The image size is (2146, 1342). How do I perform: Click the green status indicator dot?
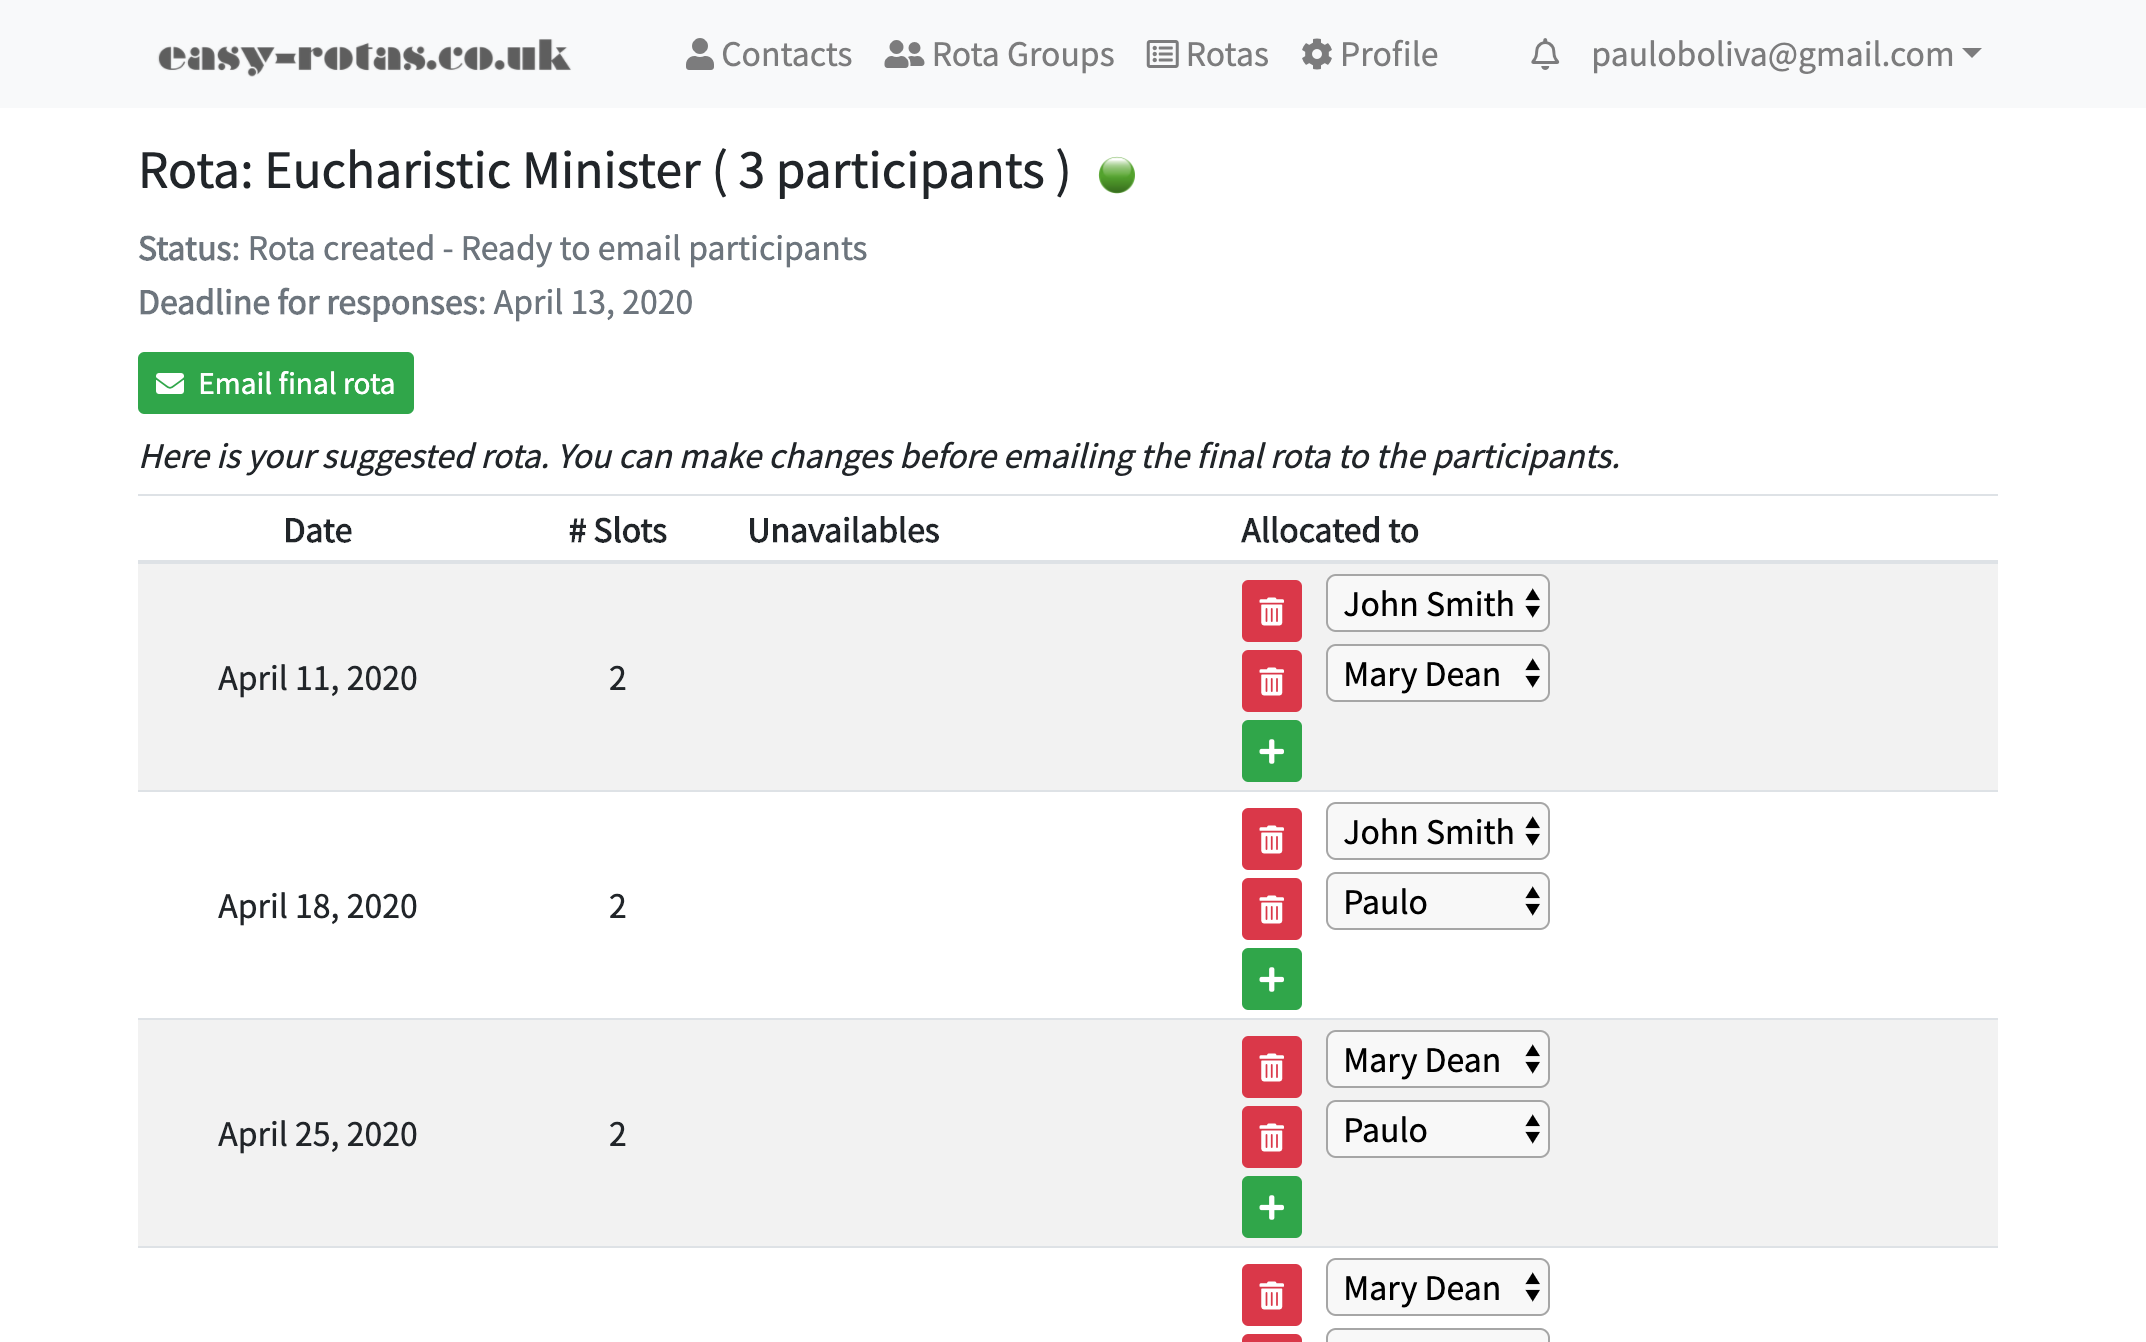click(x=1116, y=175)
